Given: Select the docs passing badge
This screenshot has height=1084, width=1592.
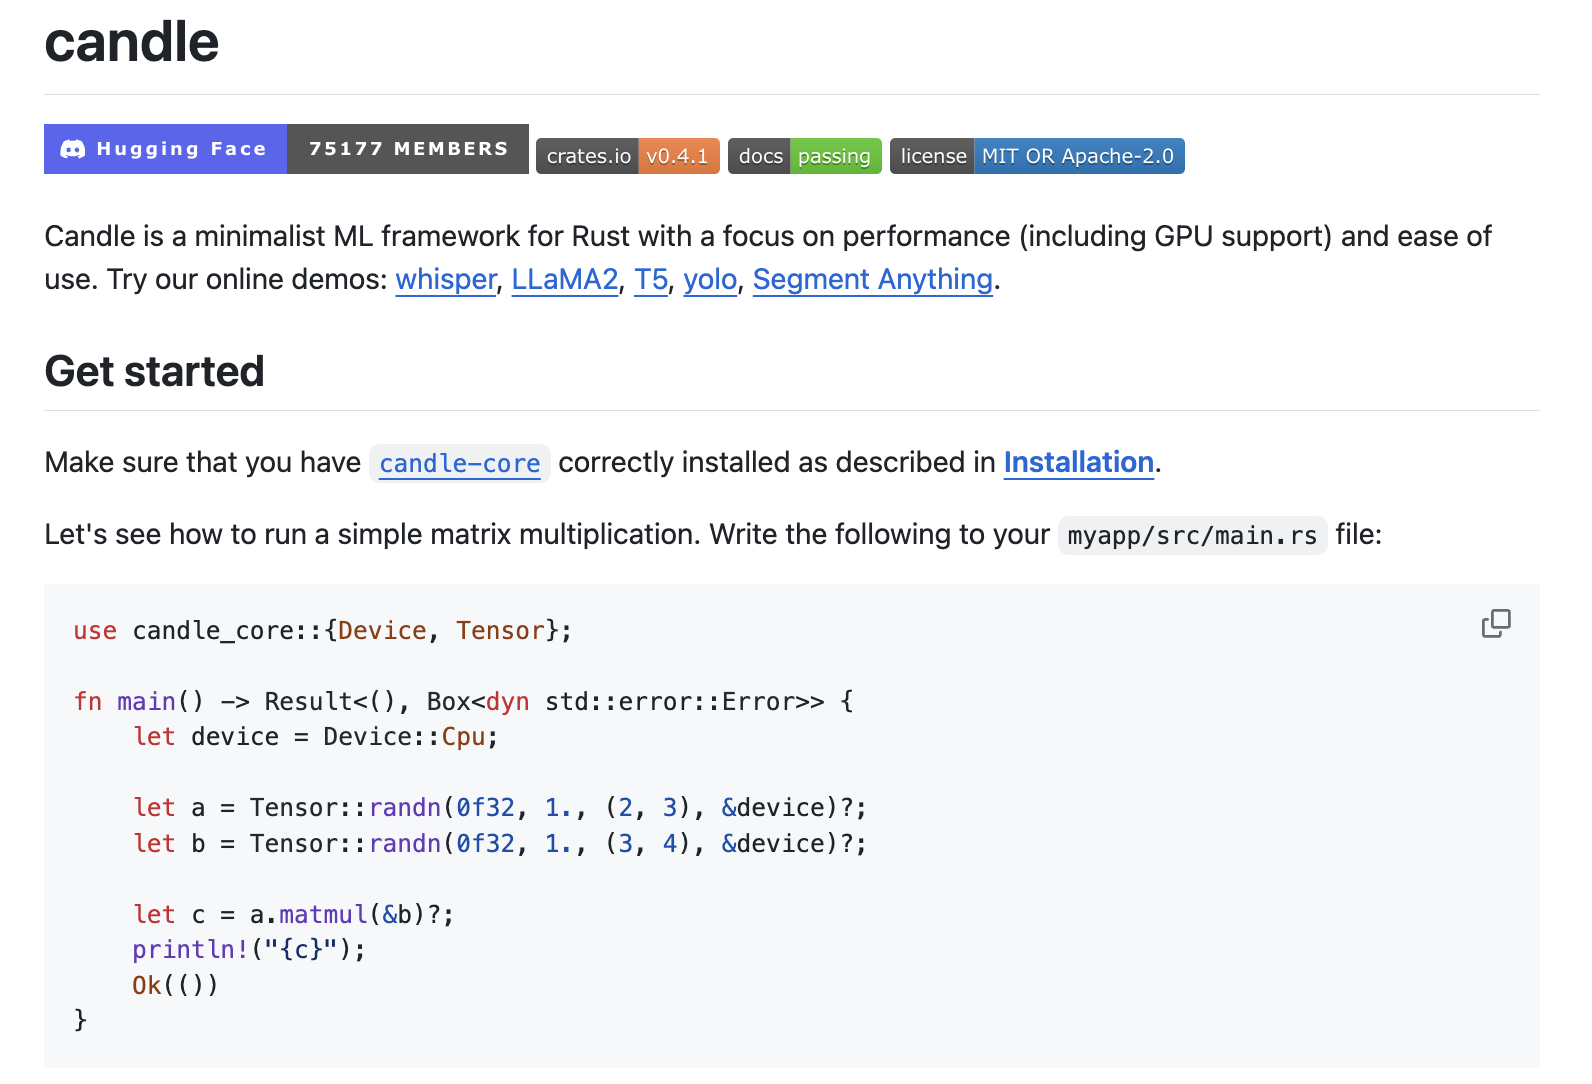Looking at the screenshot, I should (804, 155).
